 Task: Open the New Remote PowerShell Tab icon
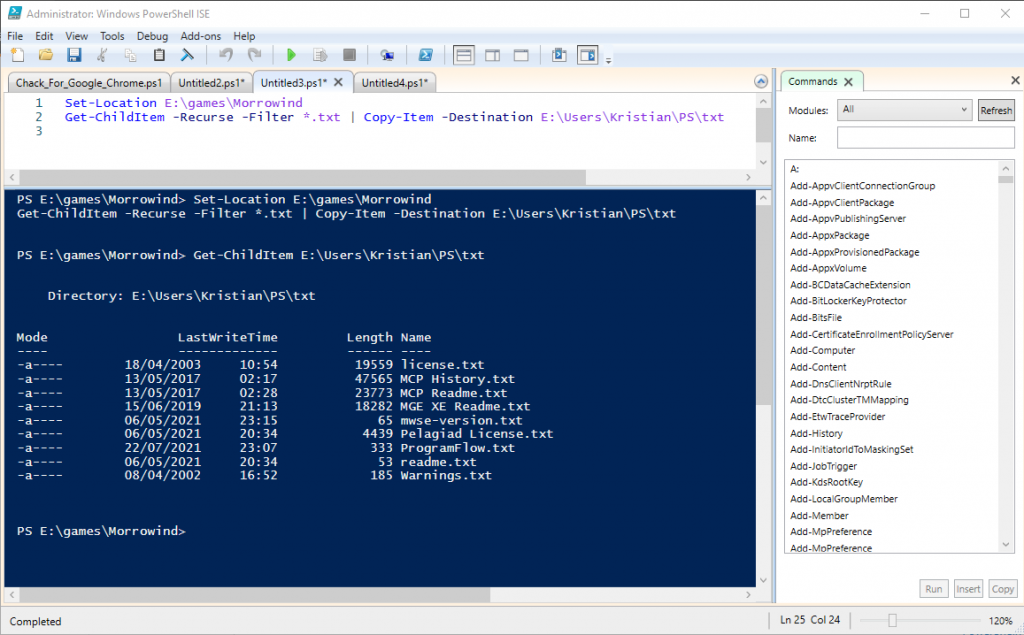point(388,55)
